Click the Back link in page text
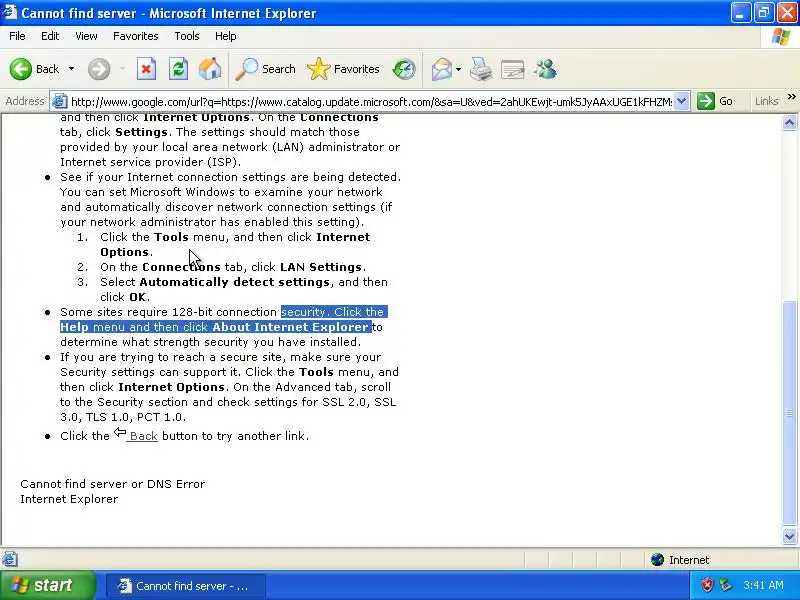 [143, 436]
